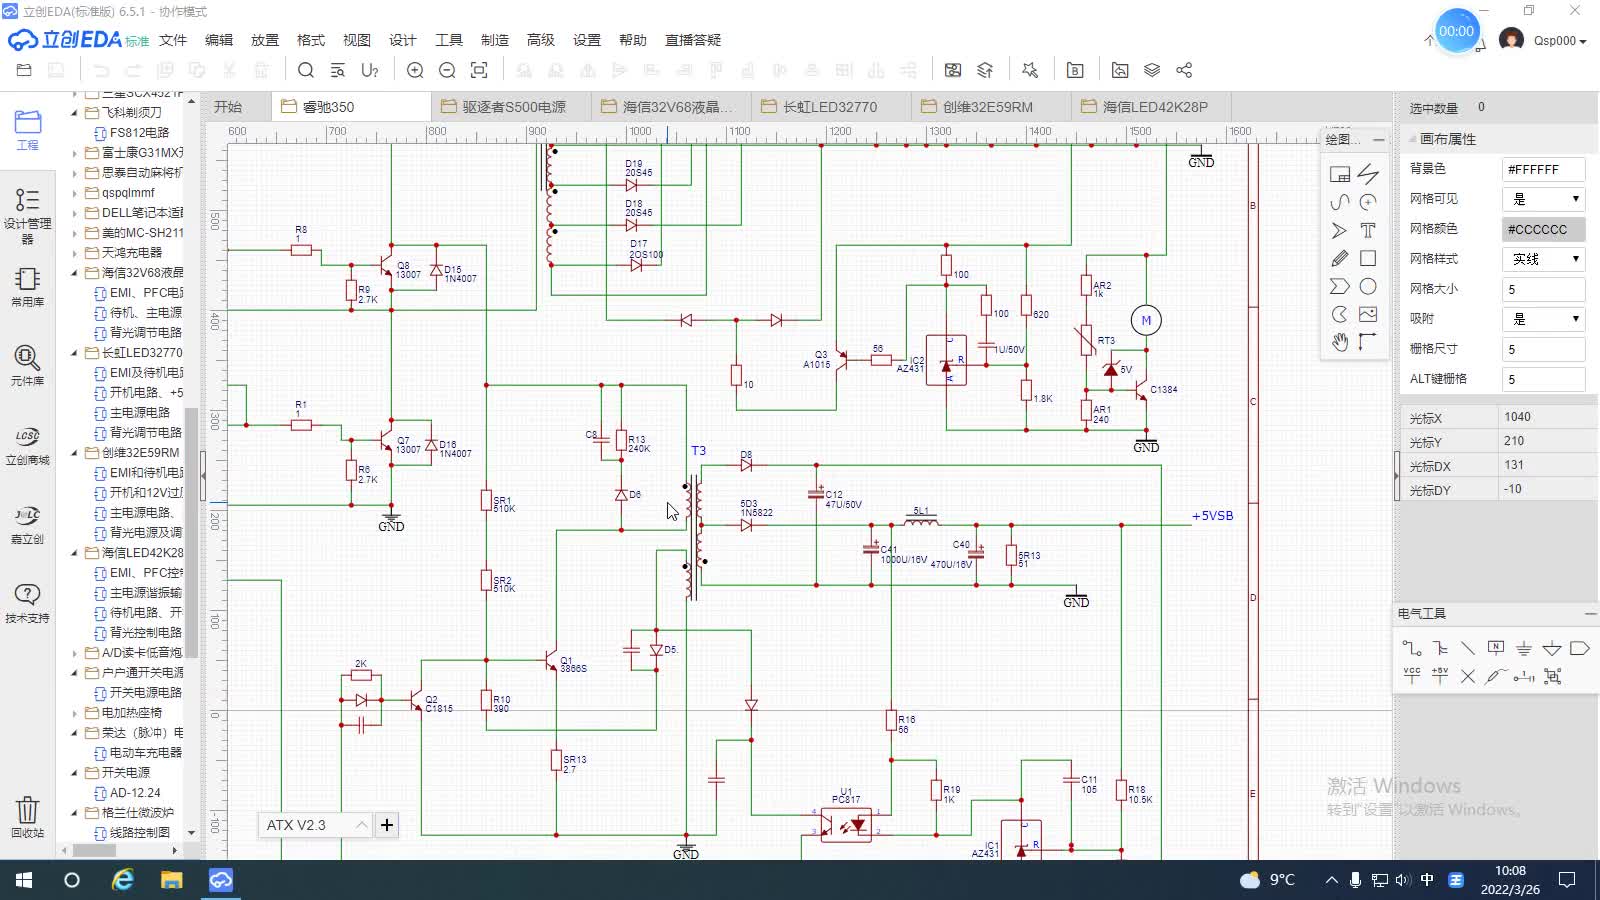Open the 直播答疑 menu
The image size is (1600, 900).
[x=693, y=40]
